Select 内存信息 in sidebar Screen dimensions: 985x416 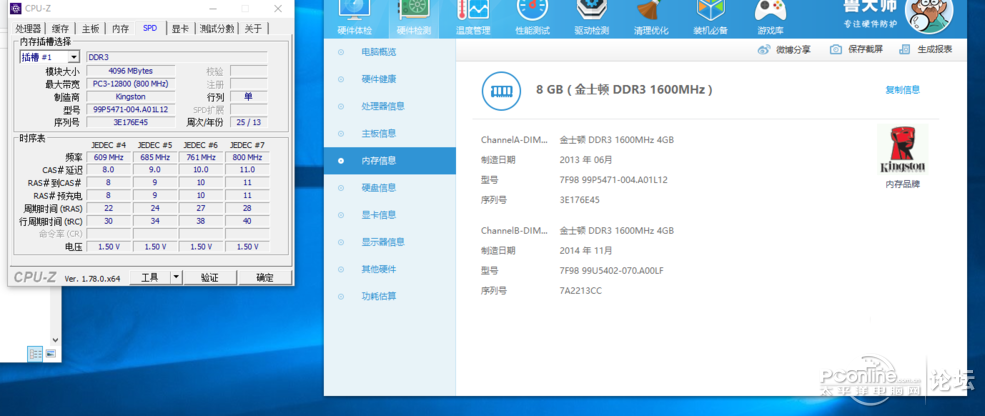(x=389, y=160)
